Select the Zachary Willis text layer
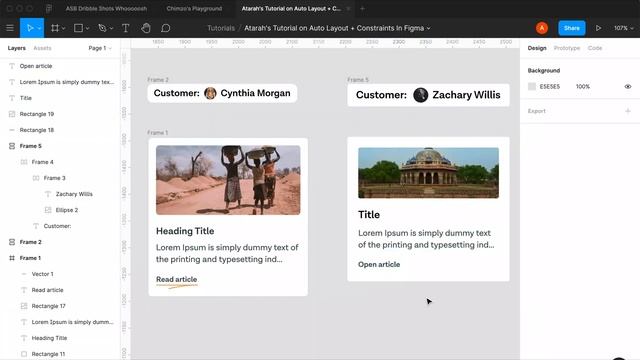This screenshot has width=640, height=360. click(74, 194)
